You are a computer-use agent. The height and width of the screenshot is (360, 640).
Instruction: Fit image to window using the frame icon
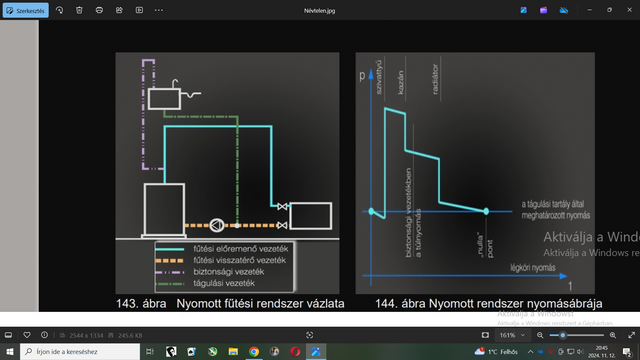485,335
